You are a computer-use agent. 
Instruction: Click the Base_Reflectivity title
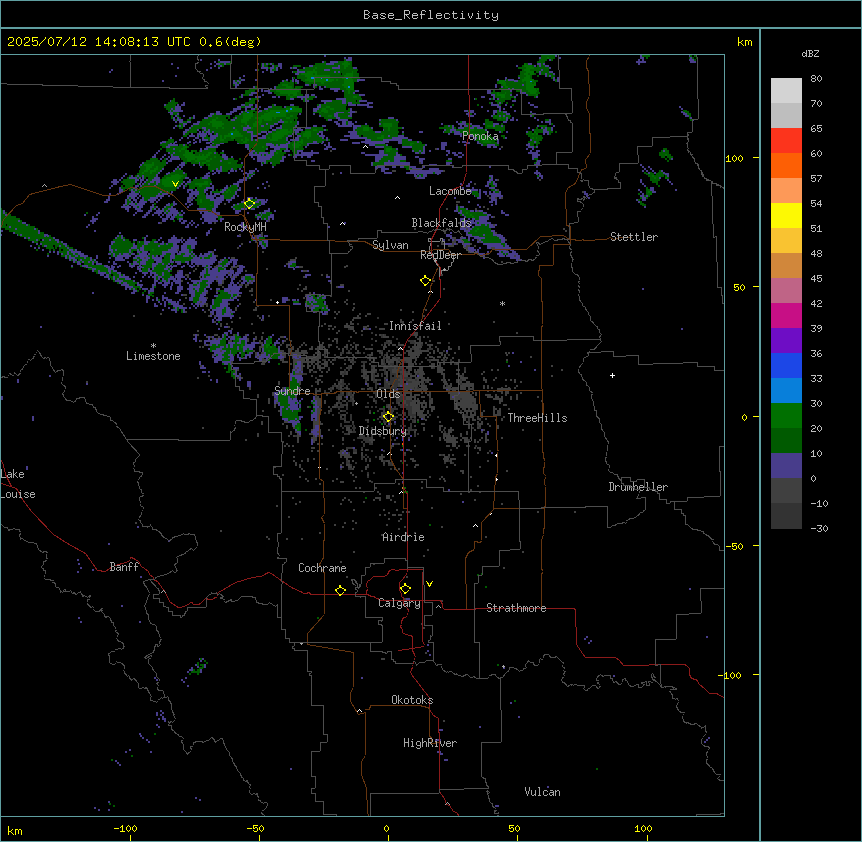pos(431,15)
